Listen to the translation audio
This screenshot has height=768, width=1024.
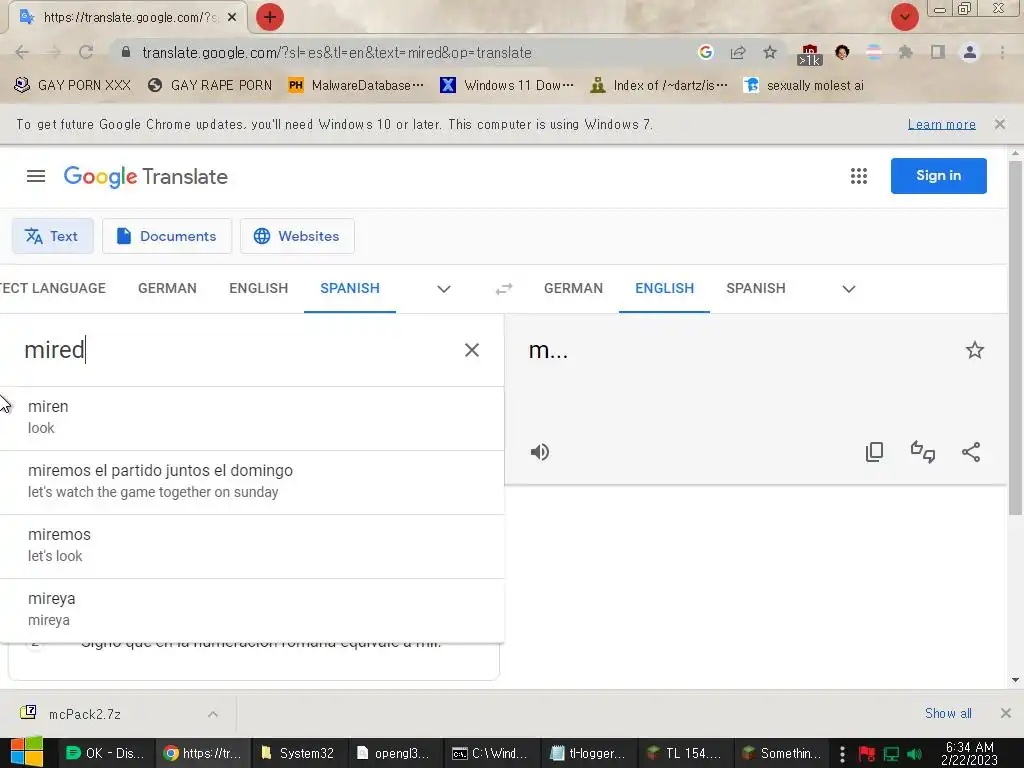[539, 452]
